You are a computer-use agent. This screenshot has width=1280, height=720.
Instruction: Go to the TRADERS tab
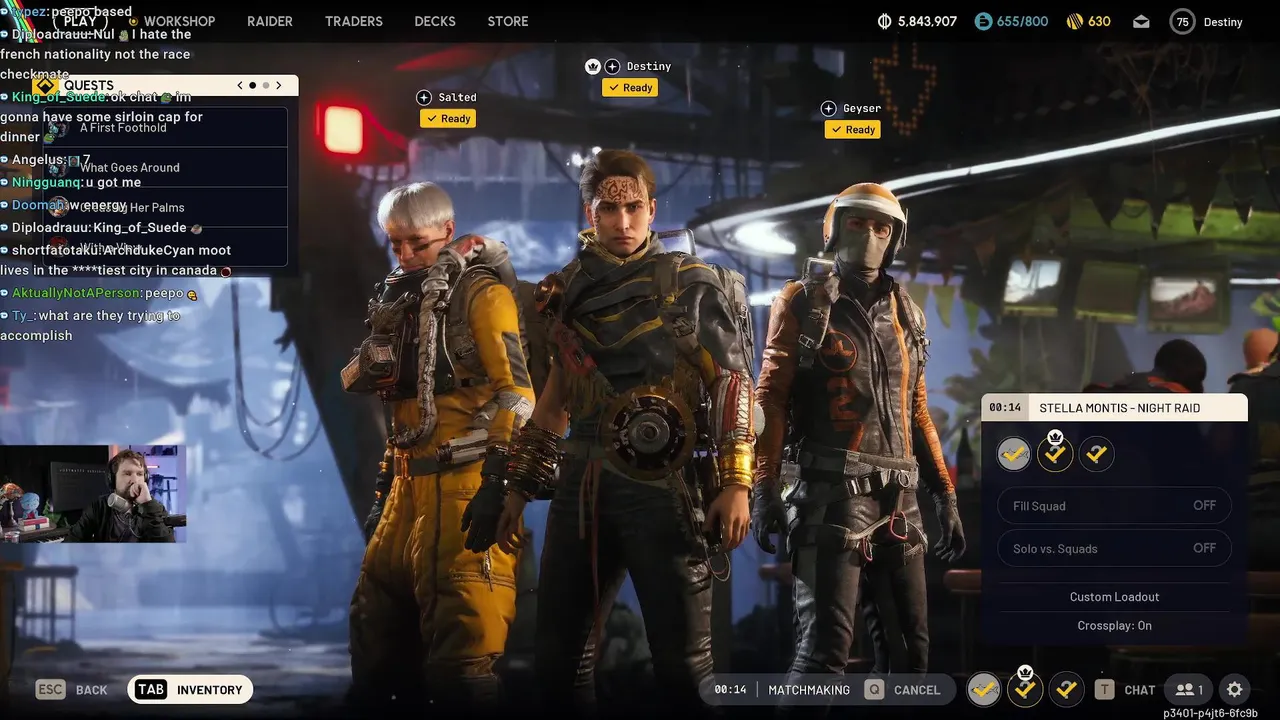pos(354,21)
